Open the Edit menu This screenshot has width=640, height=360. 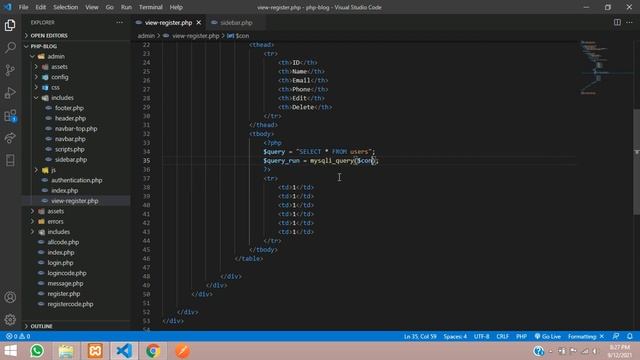(x=40, y=7)
